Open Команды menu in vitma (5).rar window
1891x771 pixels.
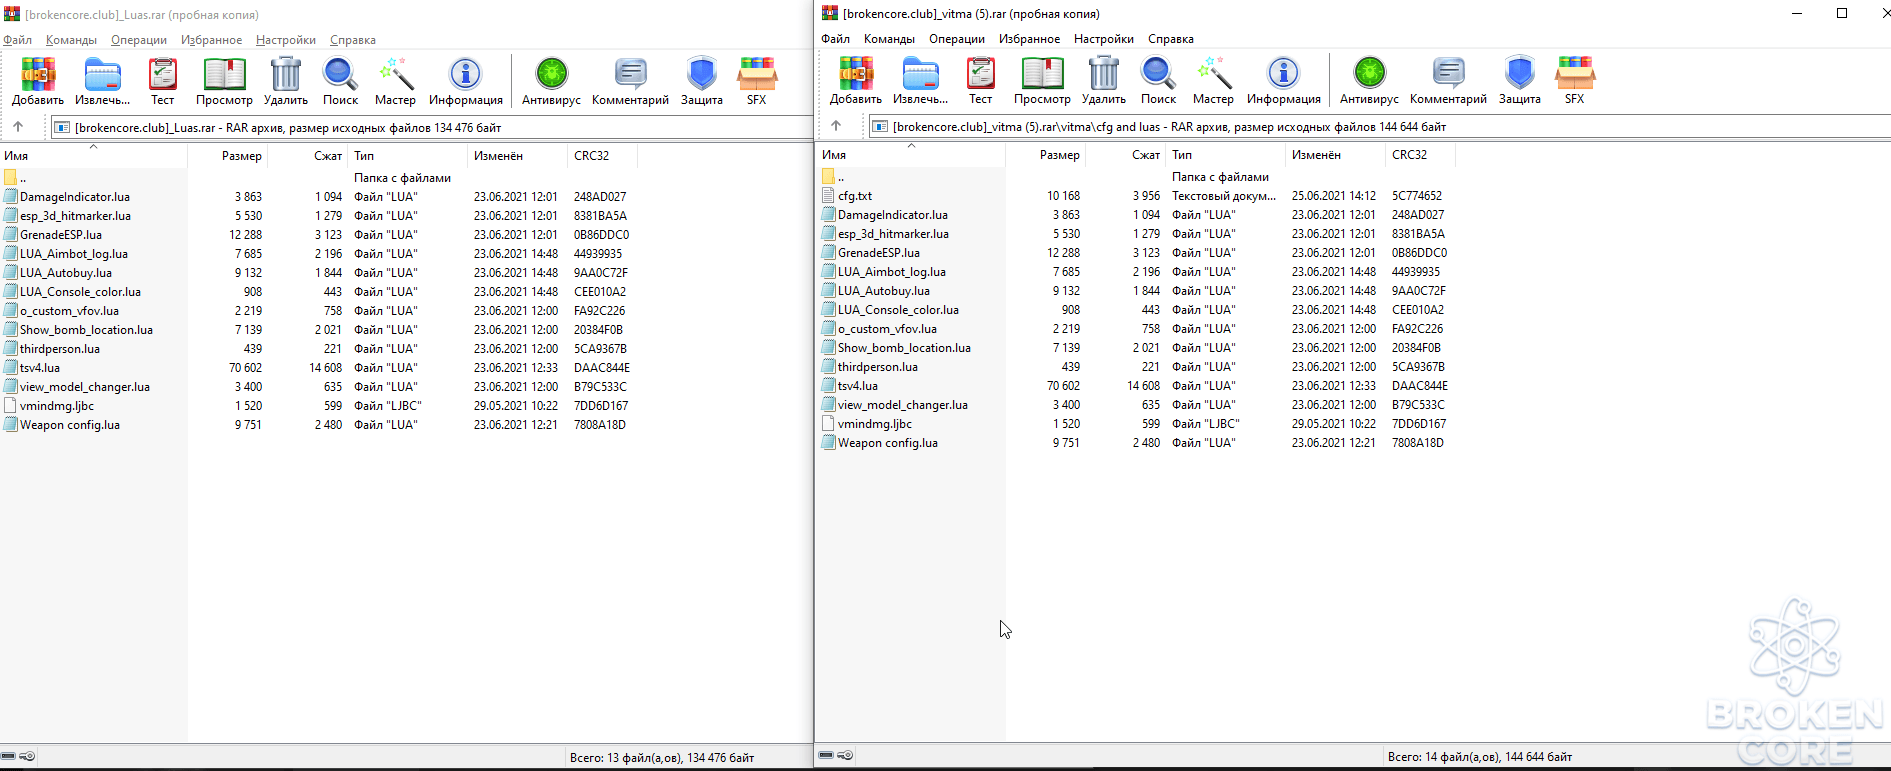click(889, 39)
